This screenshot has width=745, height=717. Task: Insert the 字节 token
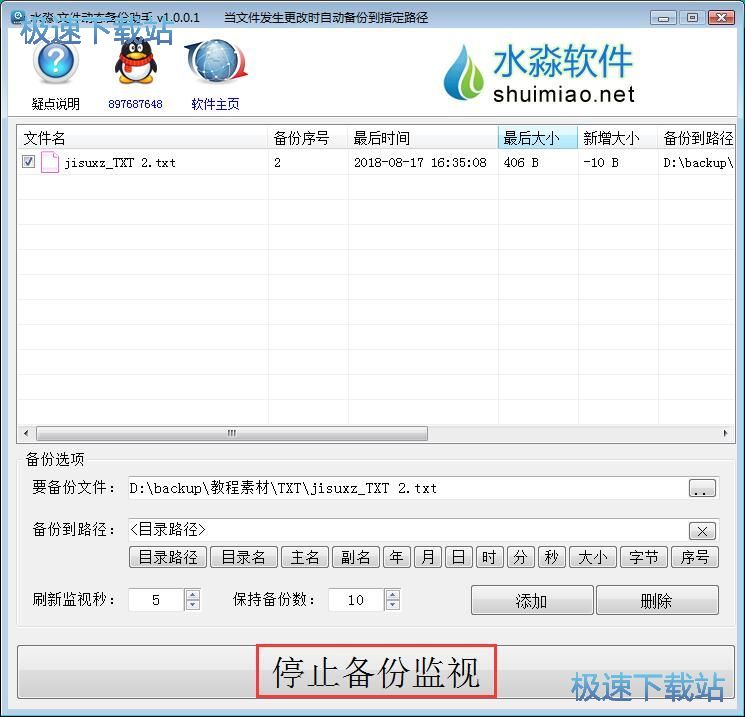click(644, 557)
